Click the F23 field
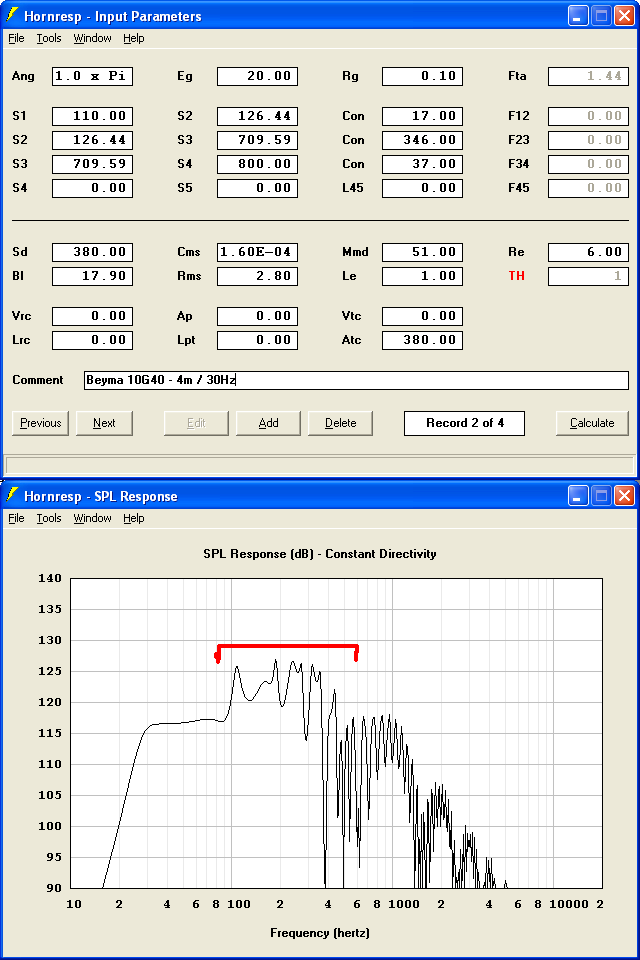Image resolution: width=640 pixels, height=960 pixels. coord(589,140)
